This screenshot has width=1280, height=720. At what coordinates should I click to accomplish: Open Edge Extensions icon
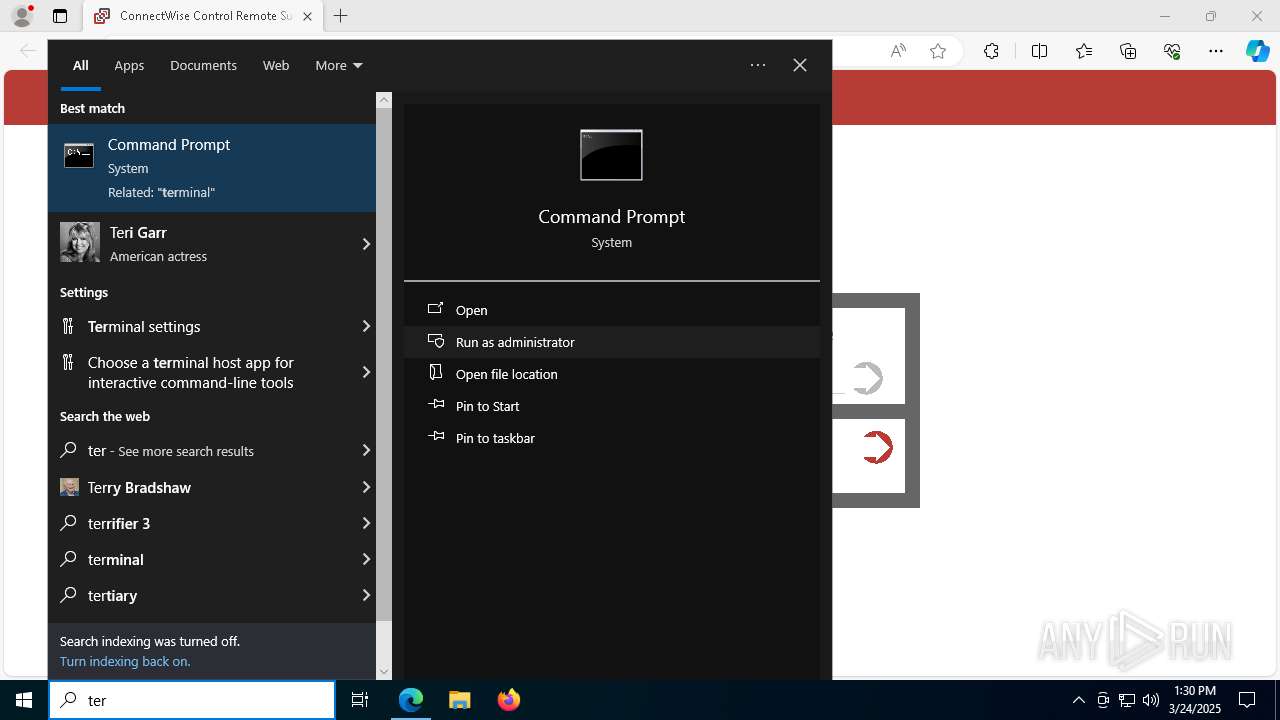[991, 51]
